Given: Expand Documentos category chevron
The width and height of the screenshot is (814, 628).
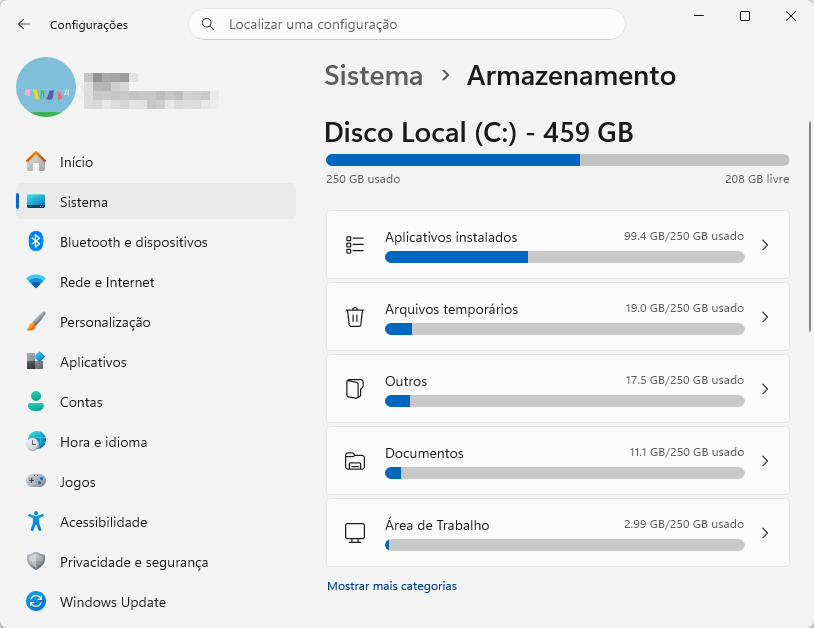Looking at the screenshot, I should [765, 461].
